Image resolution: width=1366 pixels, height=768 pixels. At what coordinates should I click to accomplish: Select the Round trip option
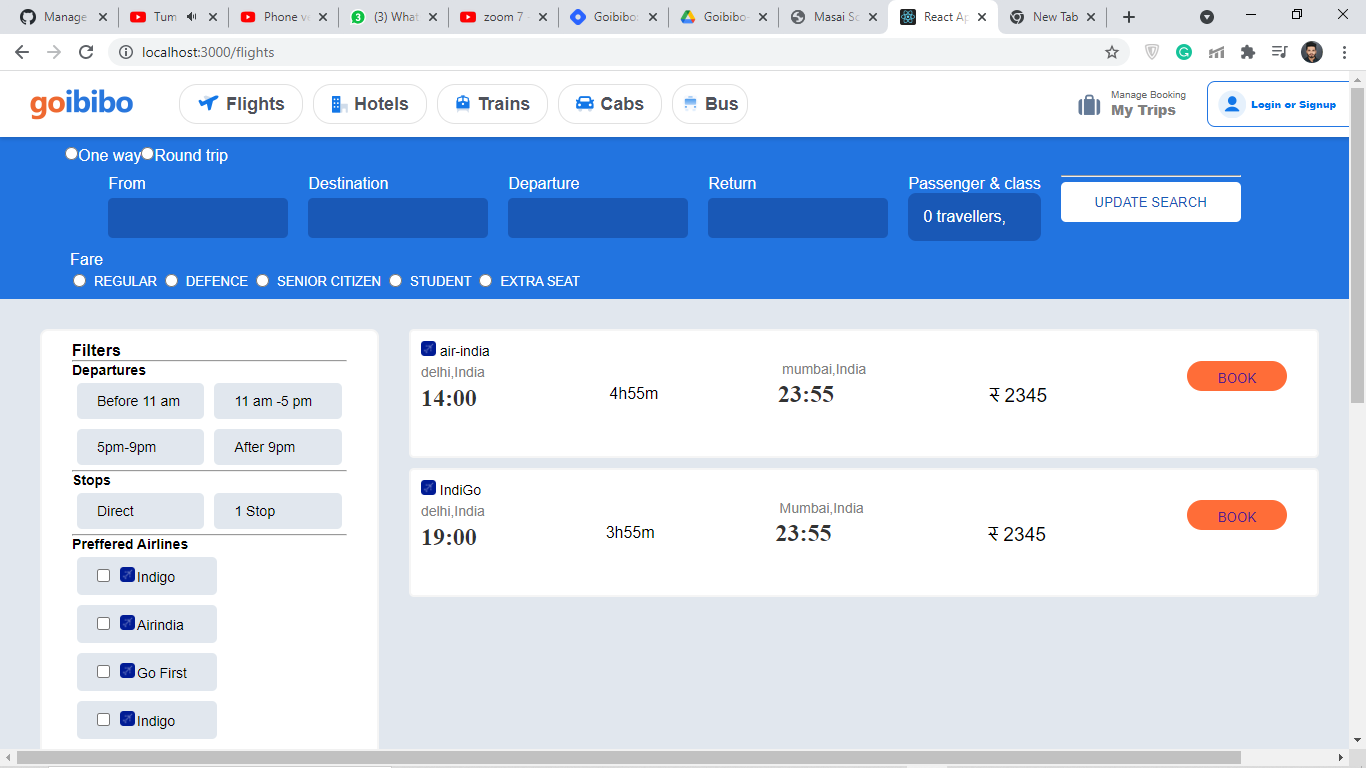(147, 153)
